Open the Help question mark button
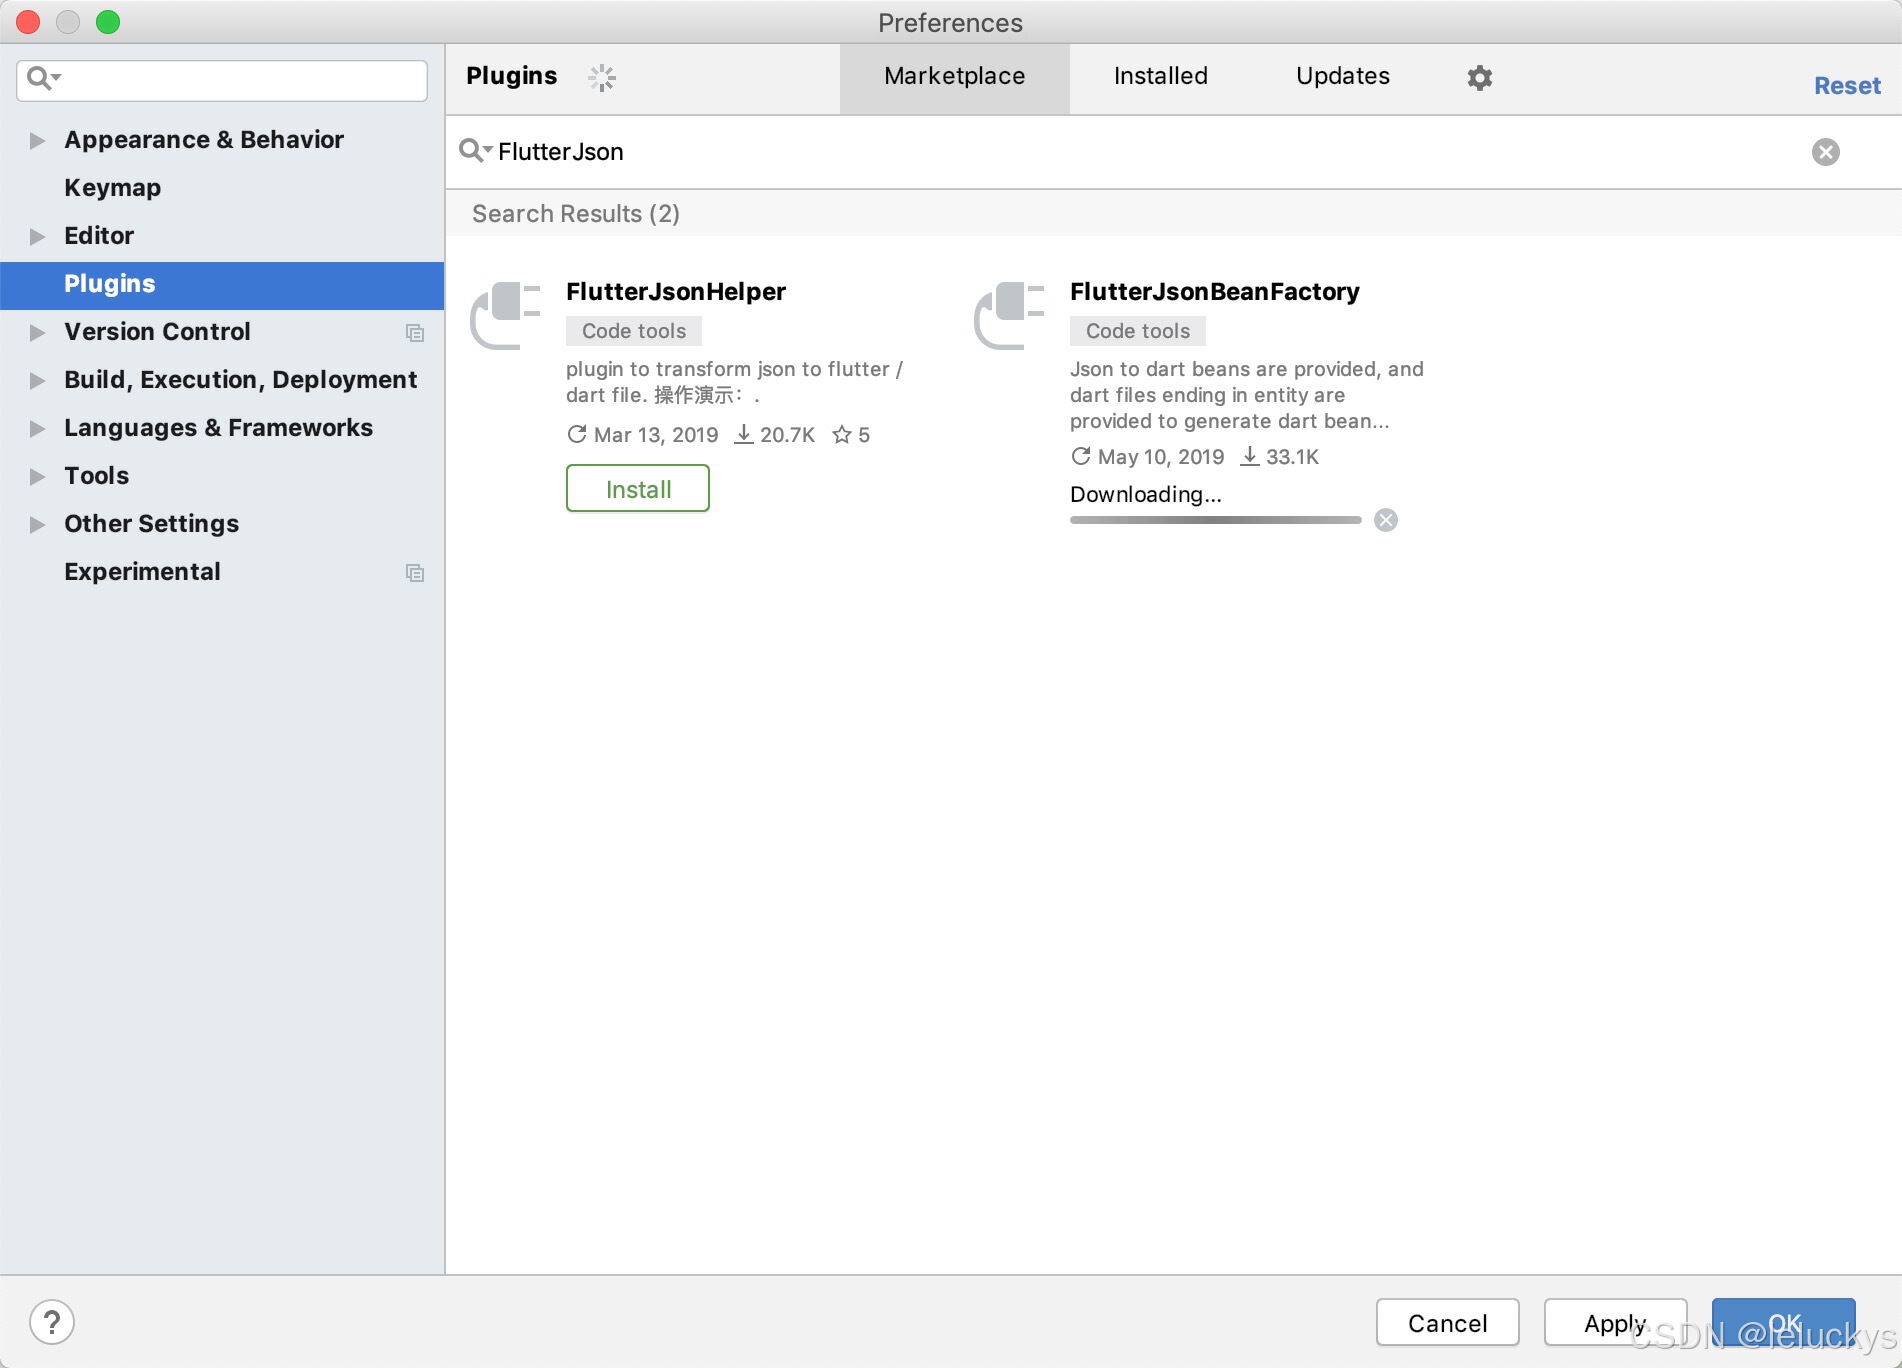The height and width of the screenshot is (1368, 1902). point(52,1322)
